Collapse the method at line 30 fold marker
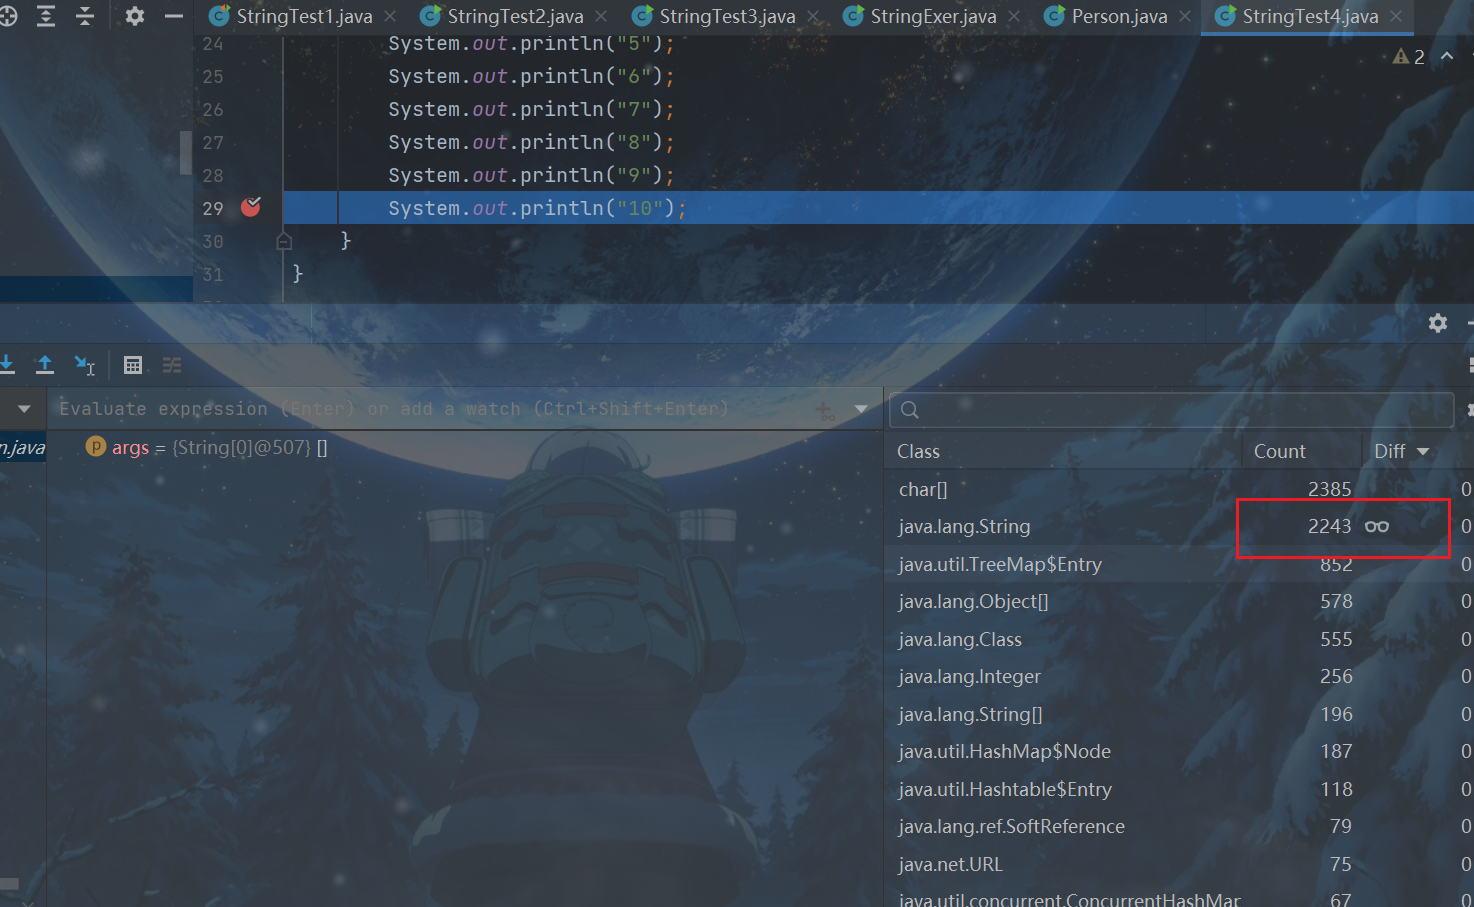This screenshot has height=907, width=1474. (284, 241)
